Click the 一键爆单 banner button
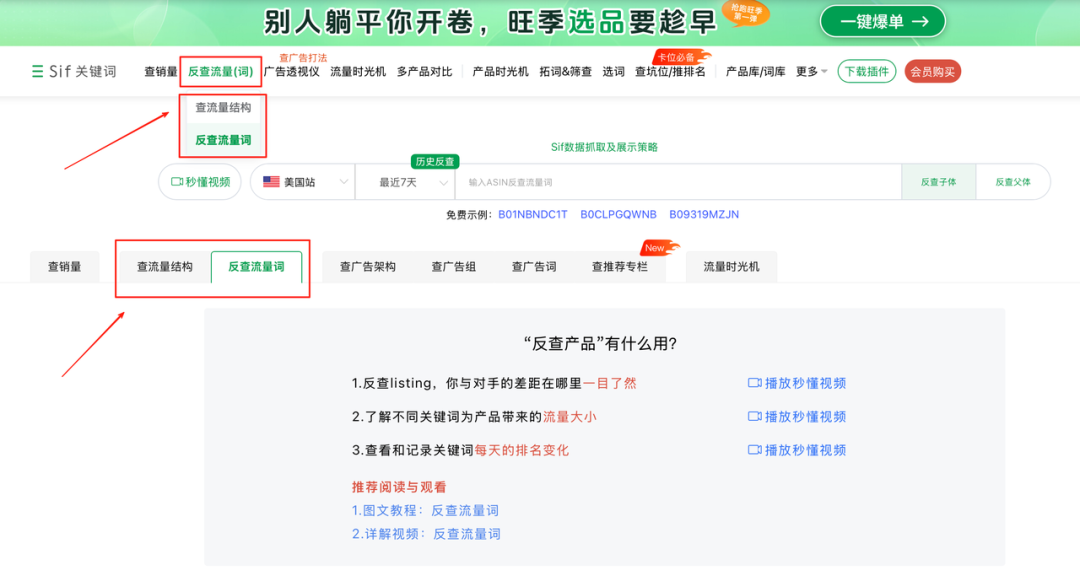Viewport: 1080px width, 576px height. (881, 20)
